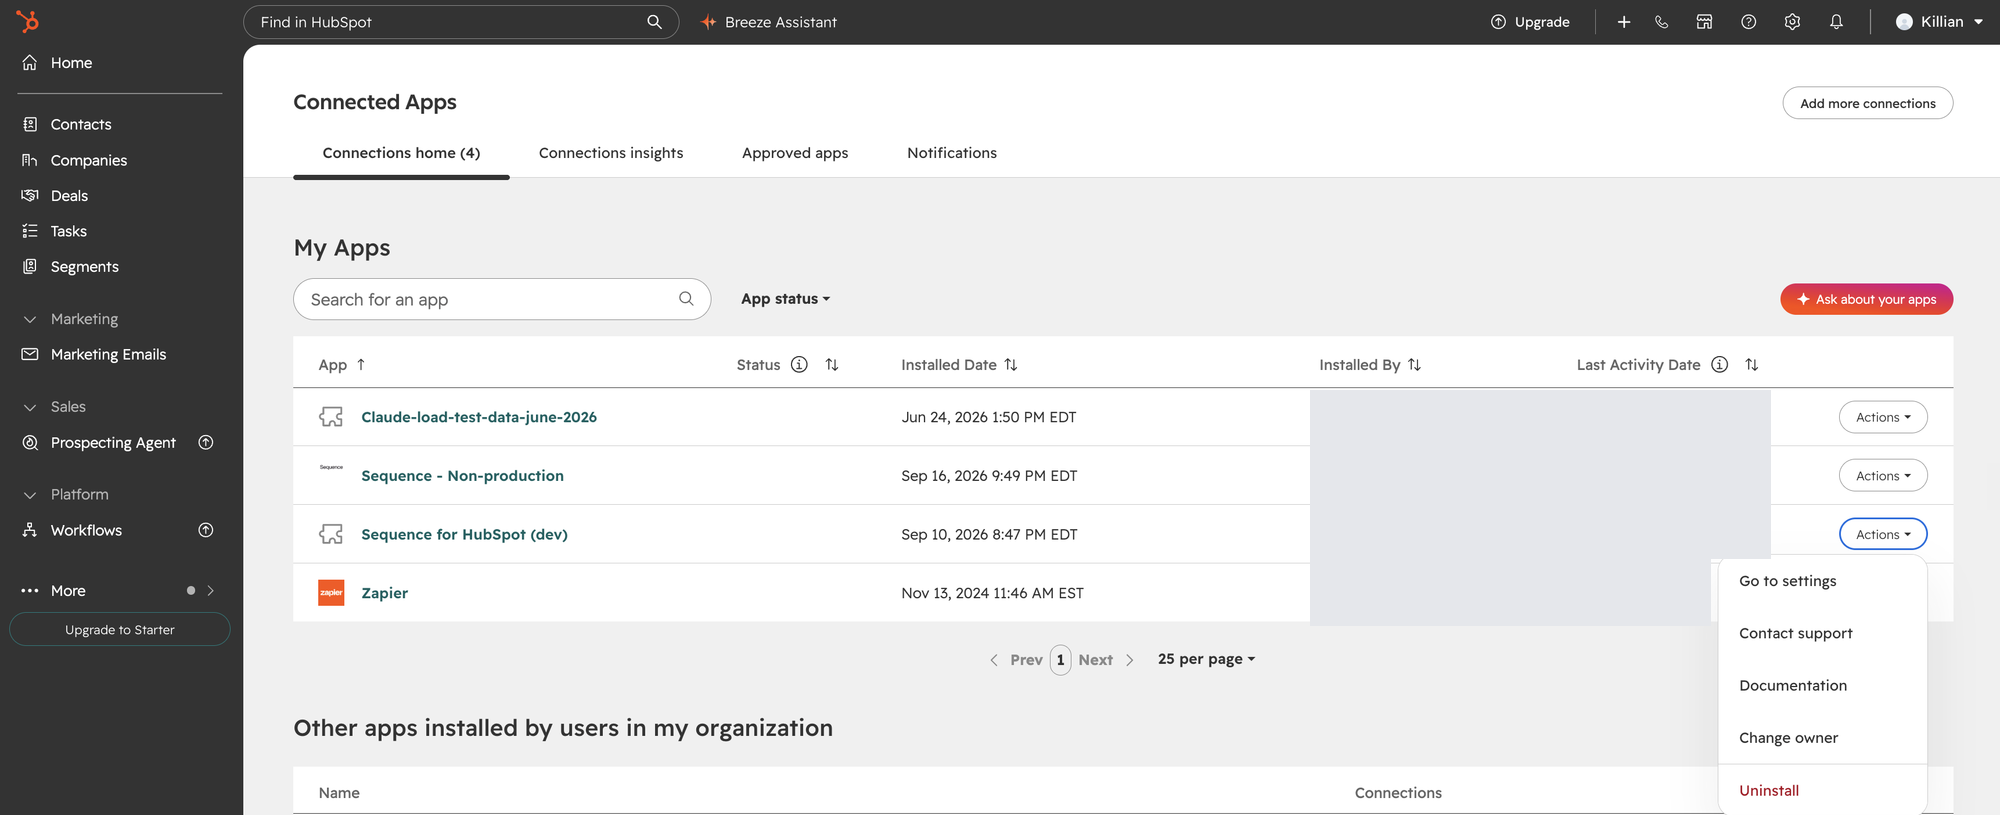2000x815 pixels.
Task: Collapse the Marketing sidebar section
Action: point(30,319)
